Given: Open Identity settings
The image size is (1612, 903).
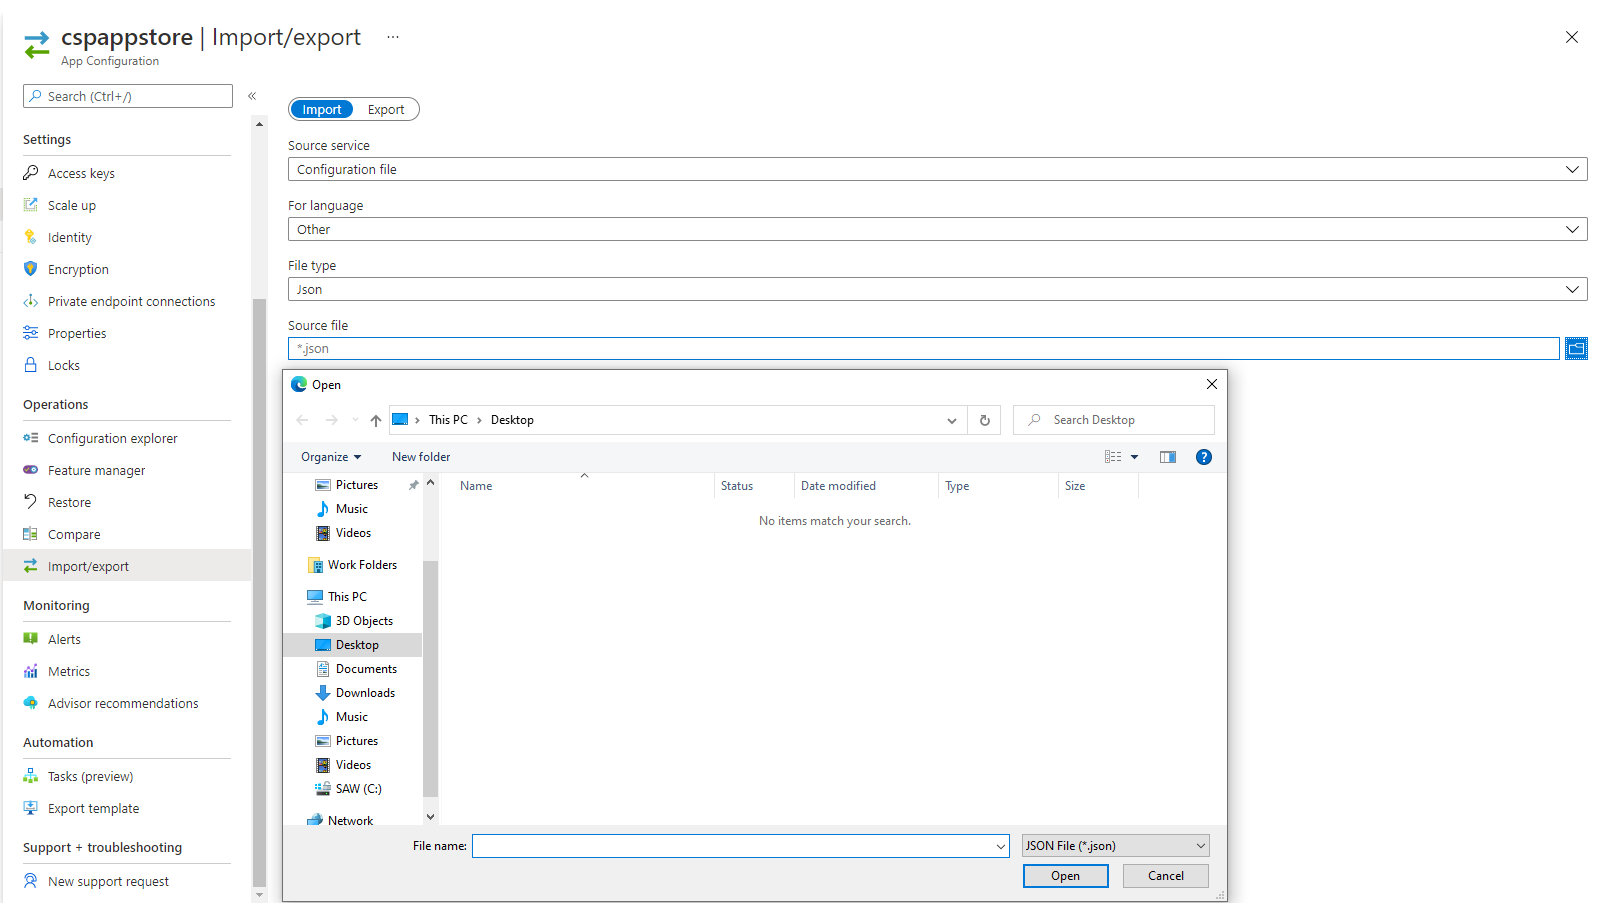Looking at the screenshot, I should coord(69,237).
